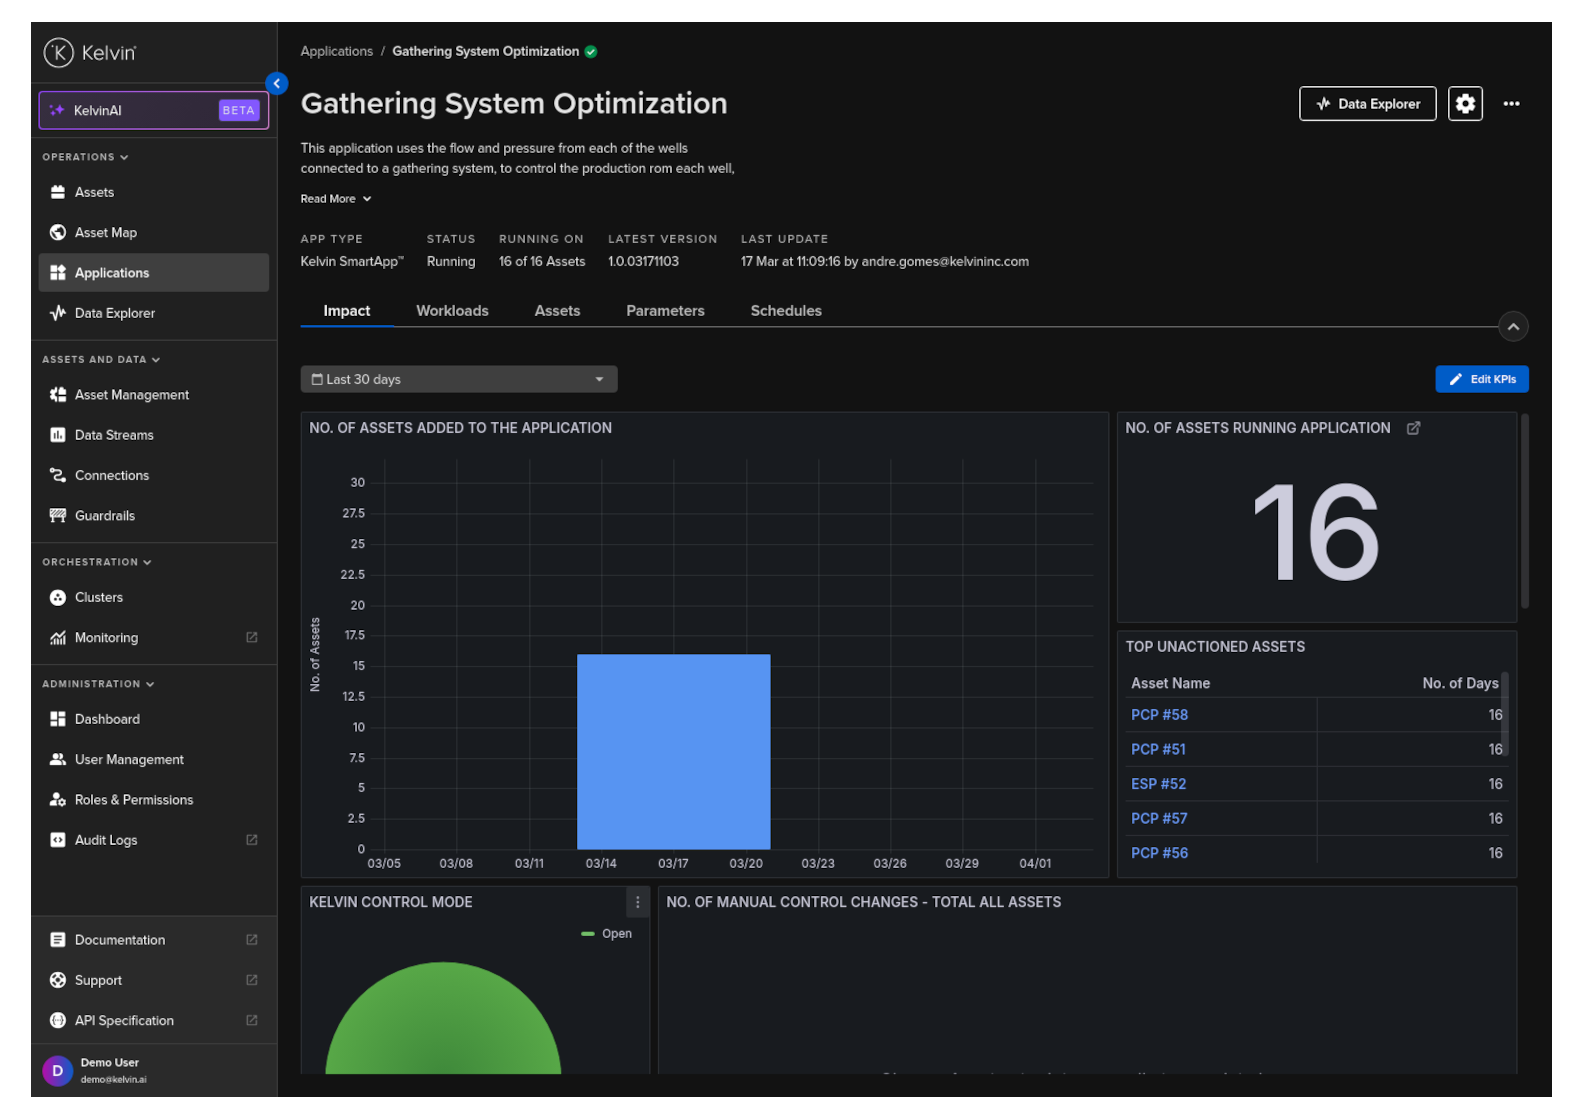The width and height of the screenshot is (1584, 1120).
Task: Open Clusters in the orchestration section
Action: 99,598
